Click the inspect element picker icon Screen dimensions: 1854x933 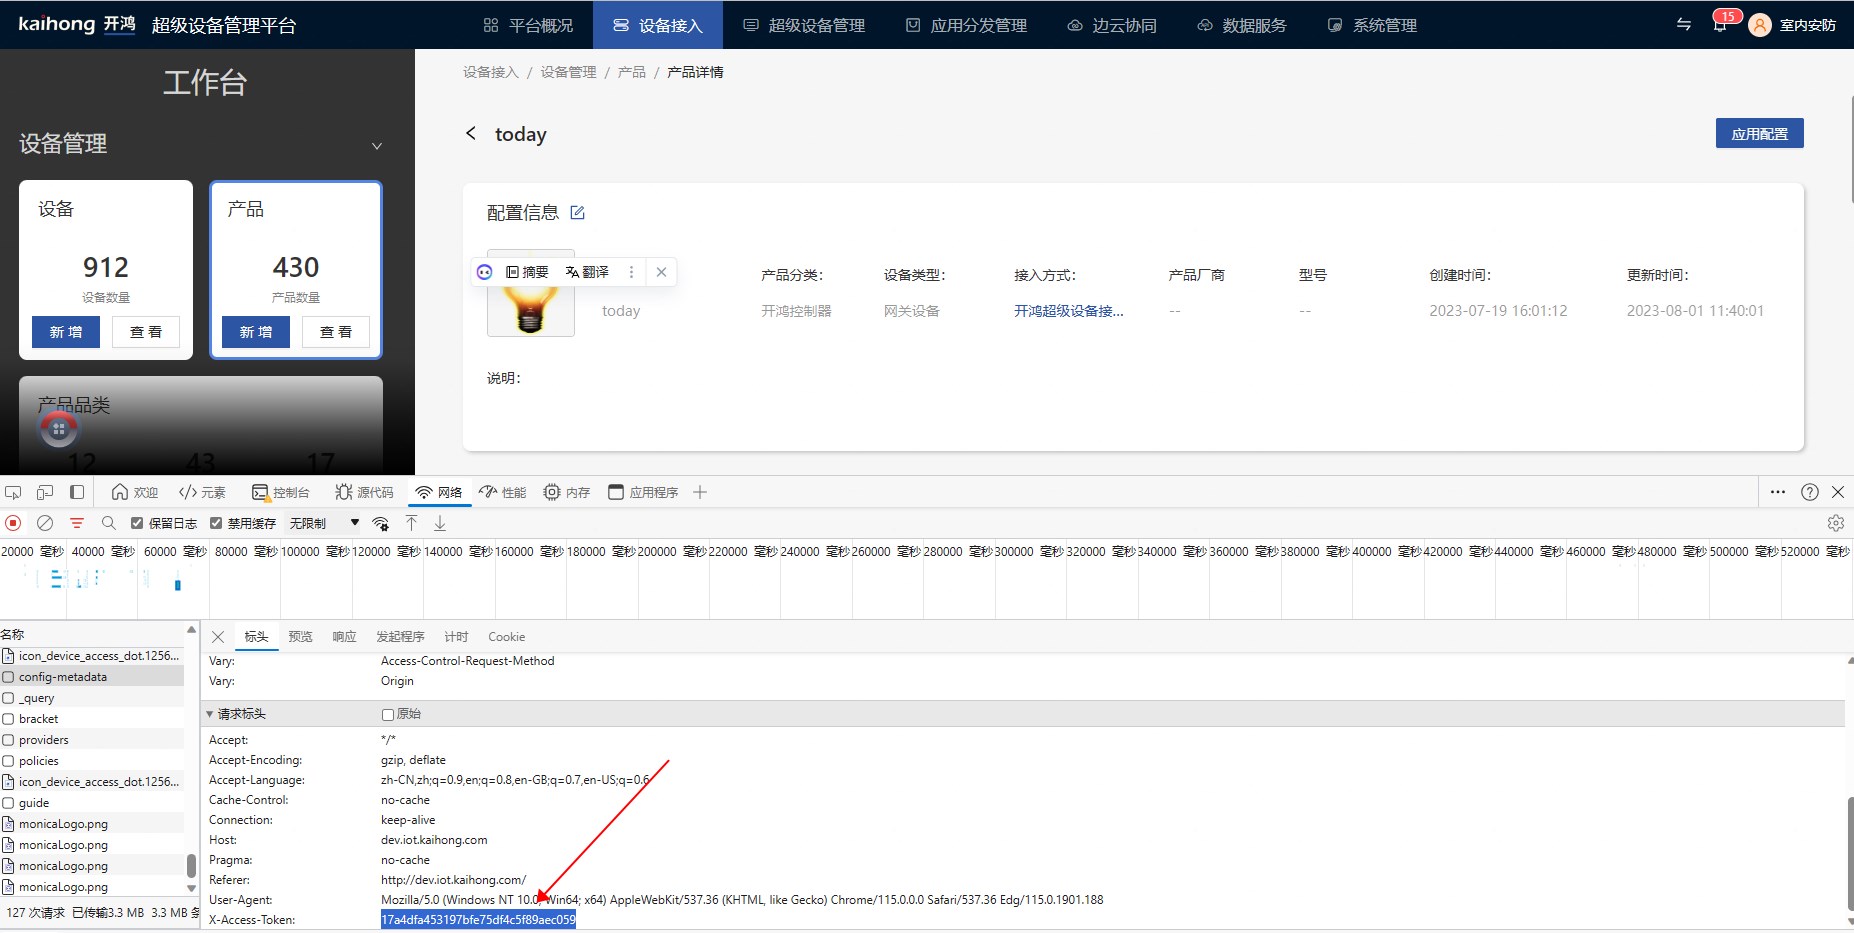point(13,492)
